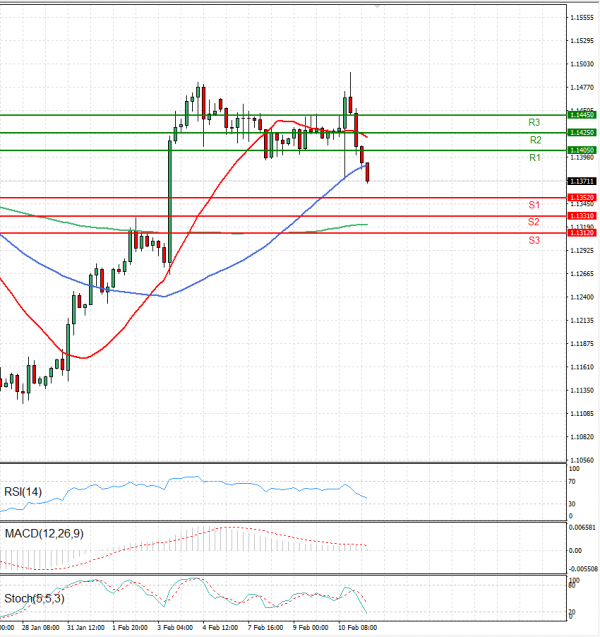600x637 pixels.
Task: Click the 1.11875 price scale value
Action: (582, 344)
